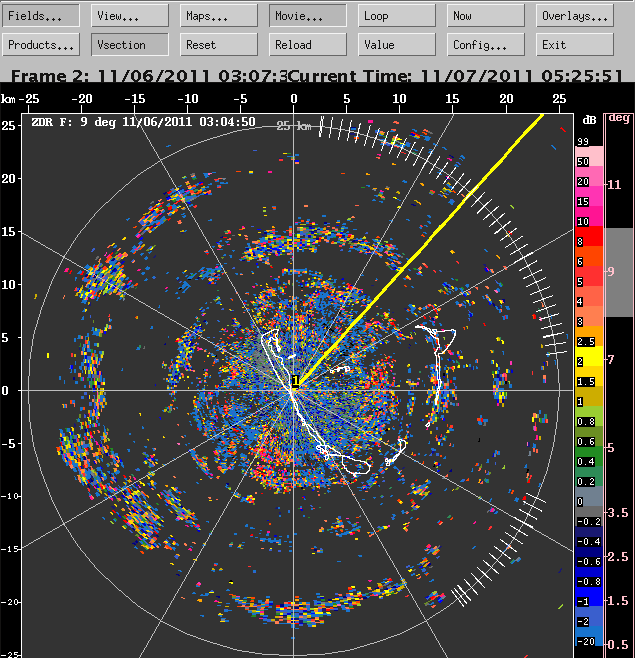
Task: Click the Frame 2 timestamp text
Action: click(149, 76)
